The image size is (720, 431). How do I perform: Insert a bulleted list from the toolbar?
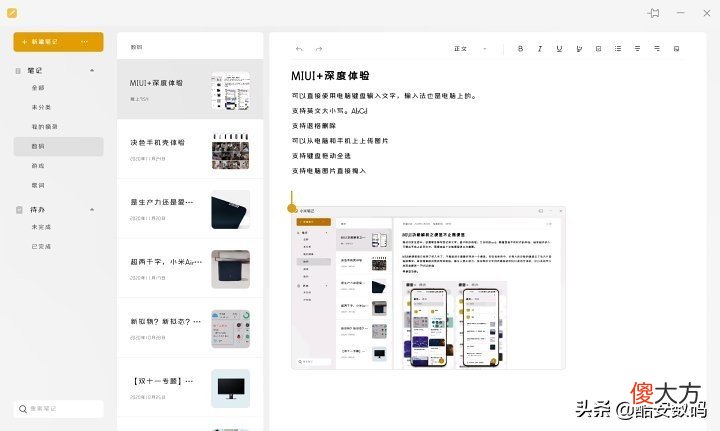[618, 49]
